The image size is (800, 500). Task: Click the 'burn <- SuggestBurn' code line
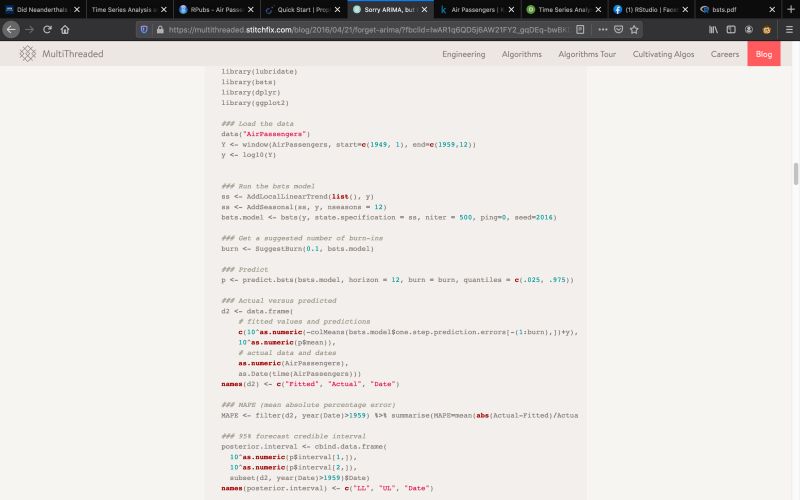pos(297,248)
